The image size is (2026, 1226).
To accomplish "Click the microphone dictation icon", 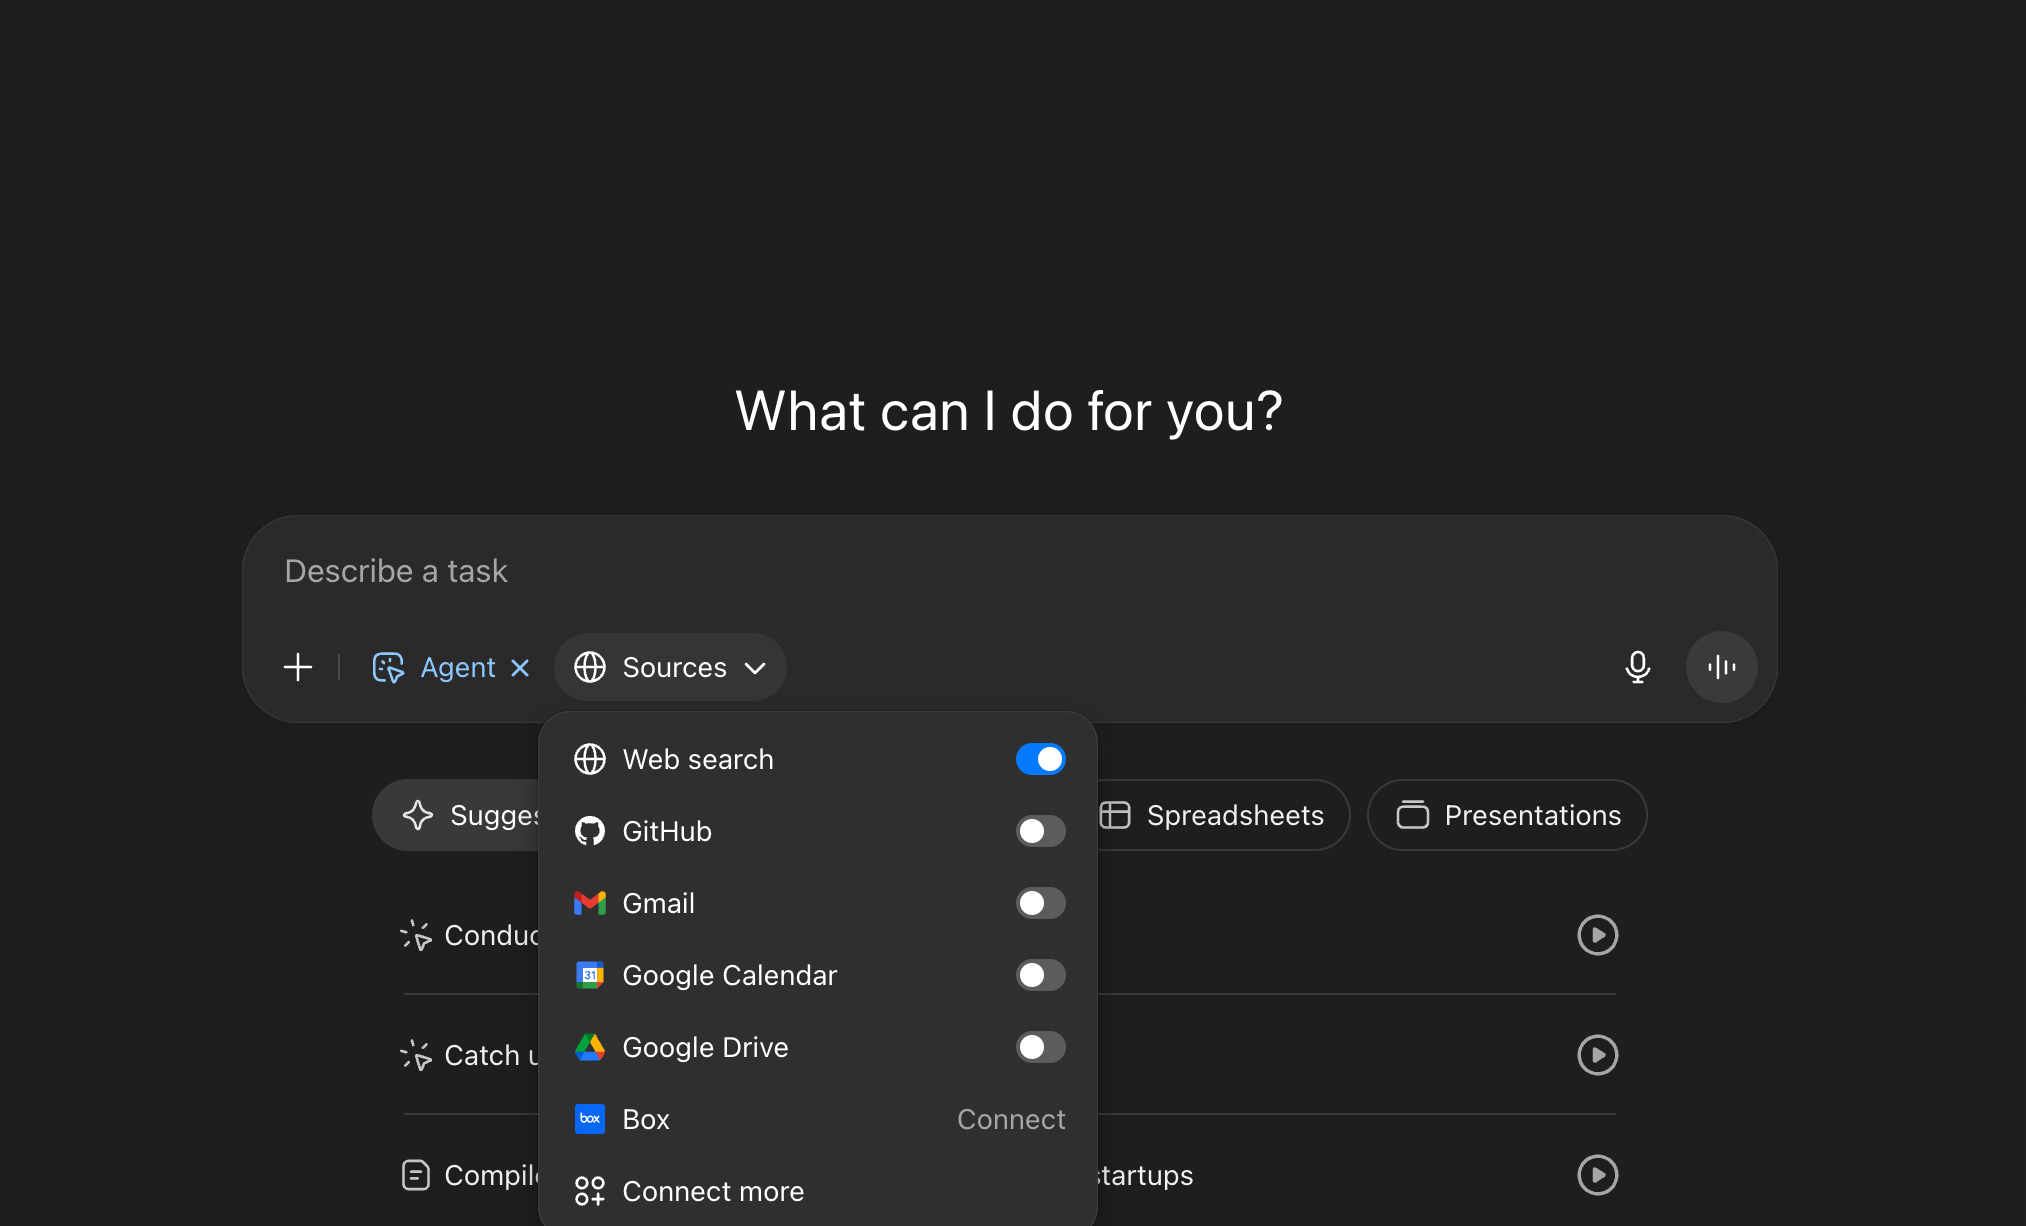I will click(1637, 667).
